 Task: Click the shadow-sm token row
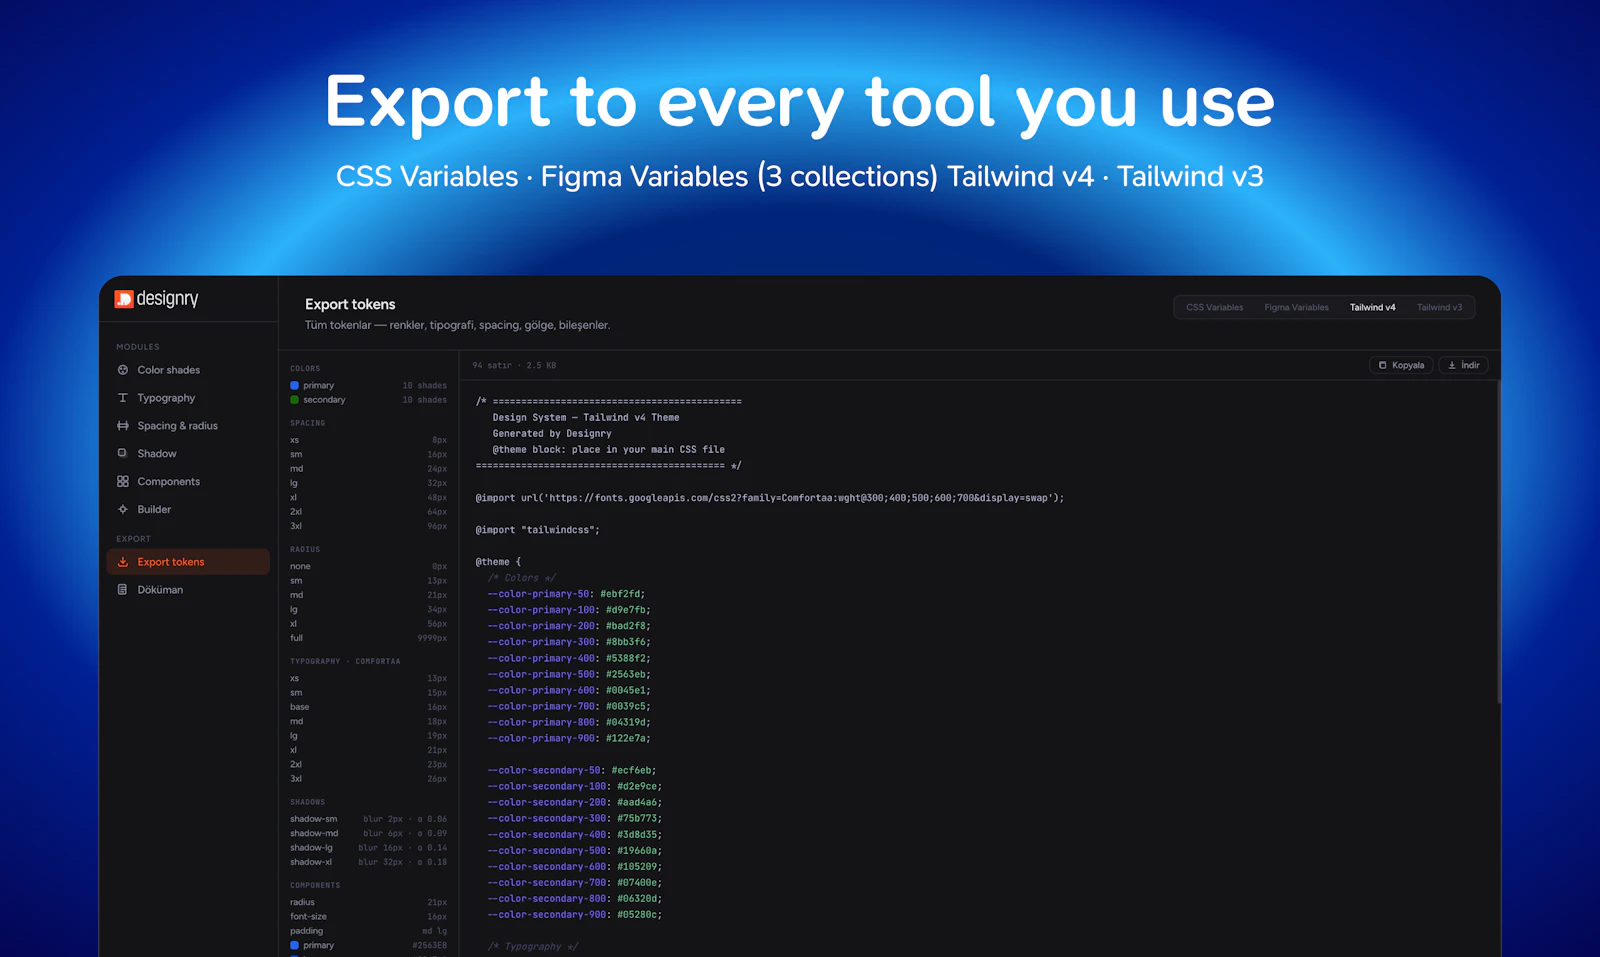368,819
